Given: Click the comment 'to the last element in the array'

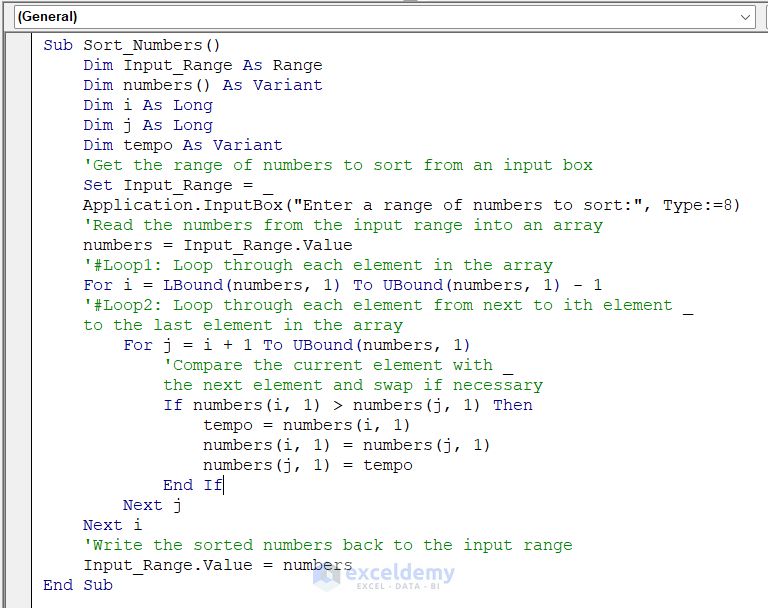Looking at the screenshot, I should pyautogui.click(x=243, y=325).
